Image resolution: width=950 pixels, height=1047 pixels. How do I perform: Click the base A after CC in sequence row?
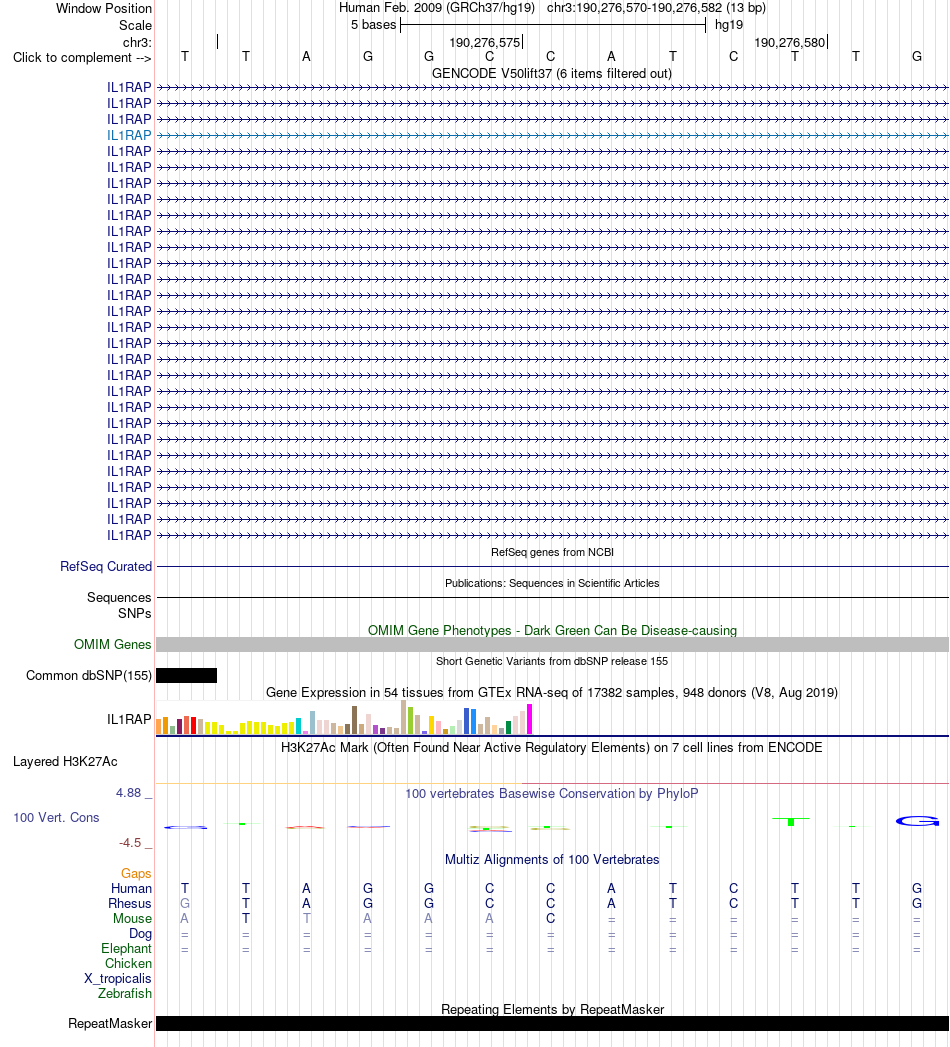611,57
